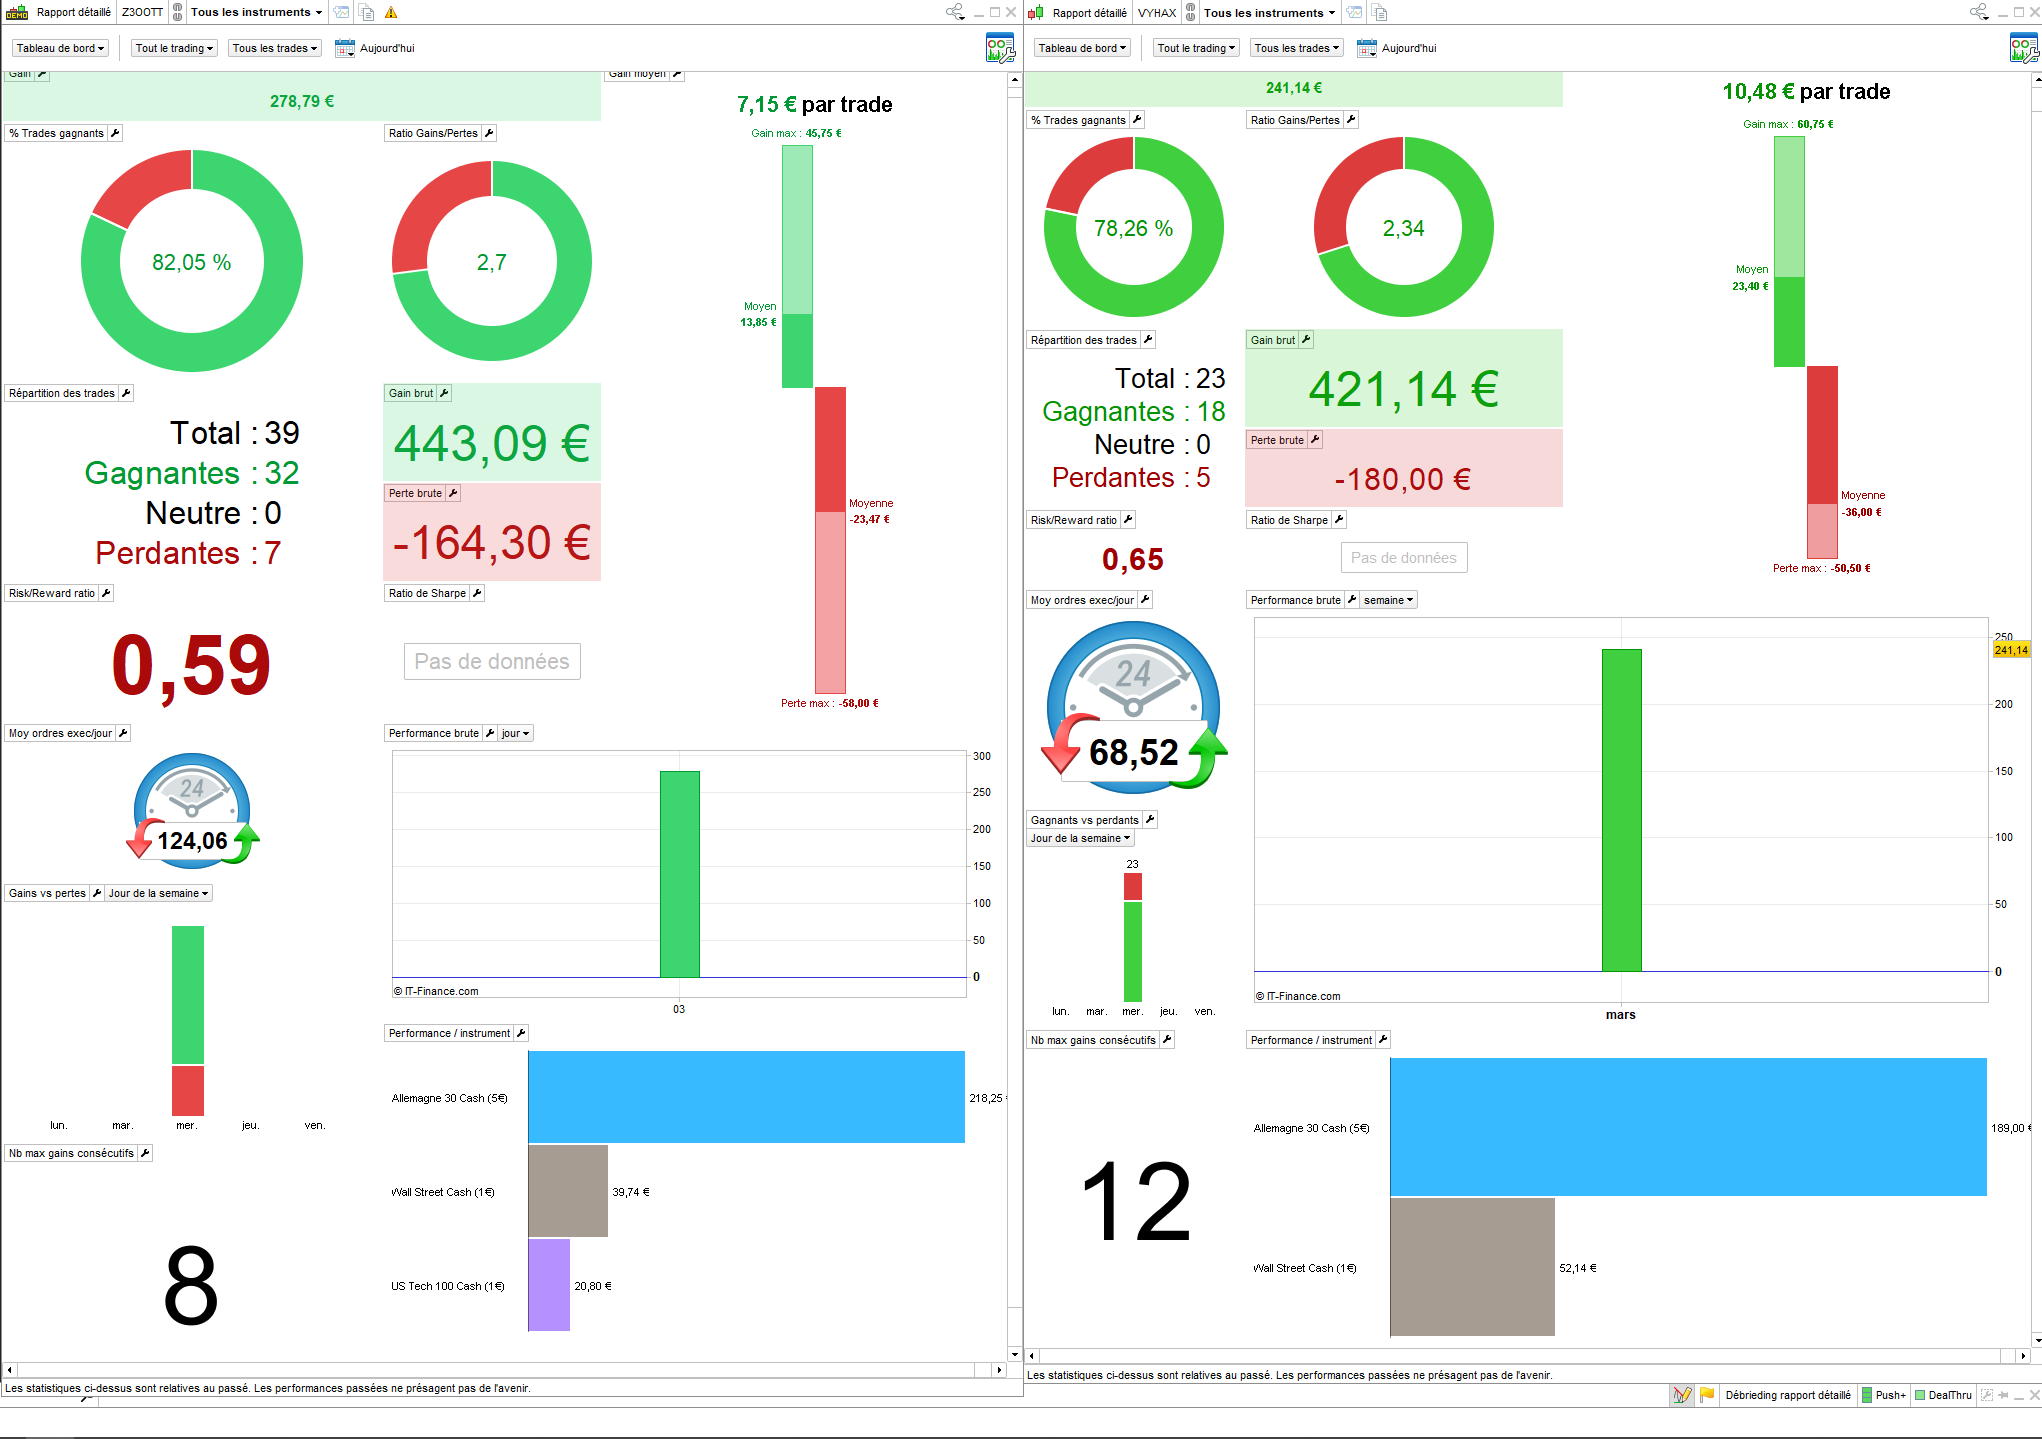Open 'Tout le trading' menu in right panel

1196,48
